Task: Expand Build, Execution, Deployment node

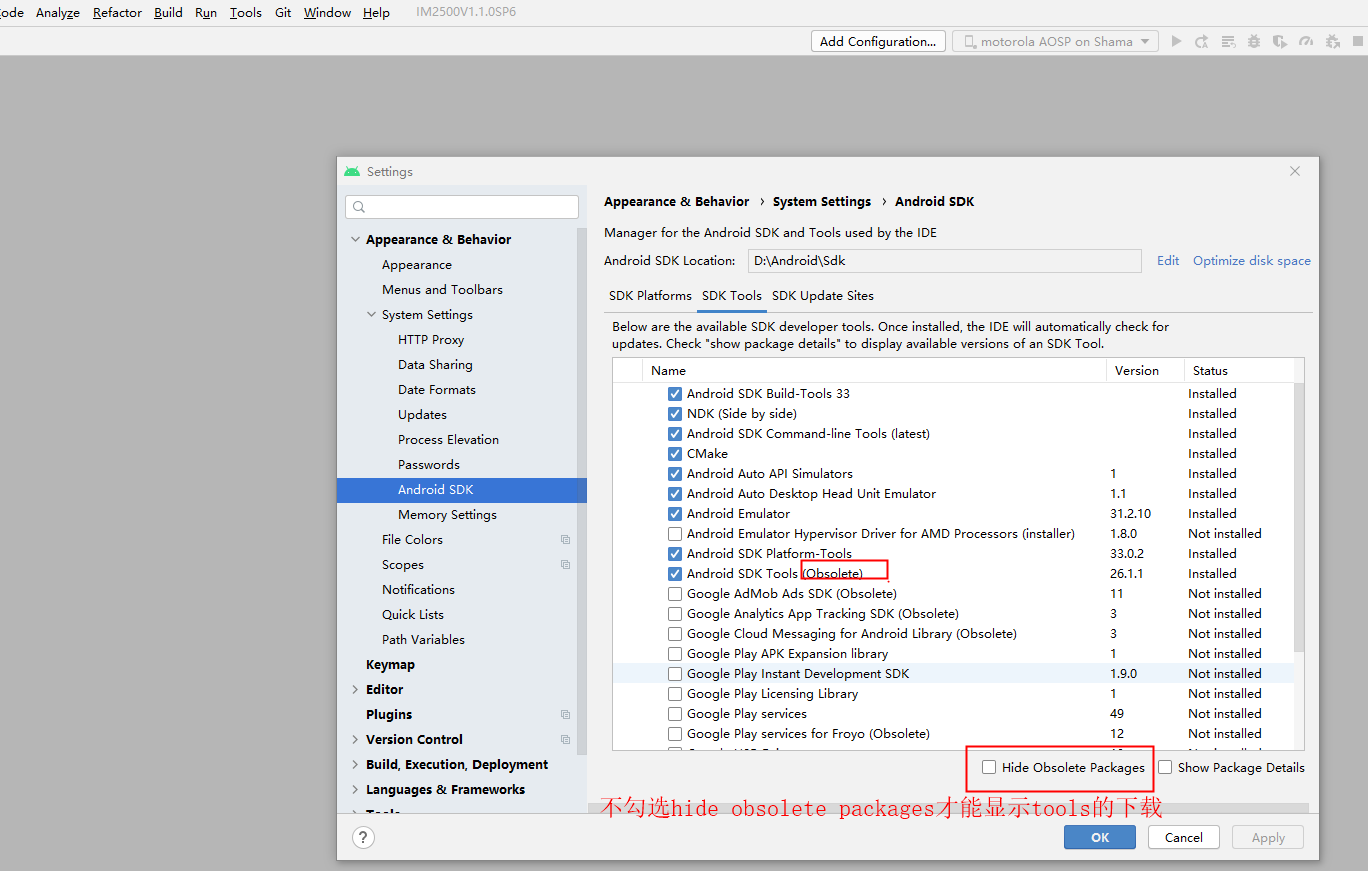Action: (355, 765)
